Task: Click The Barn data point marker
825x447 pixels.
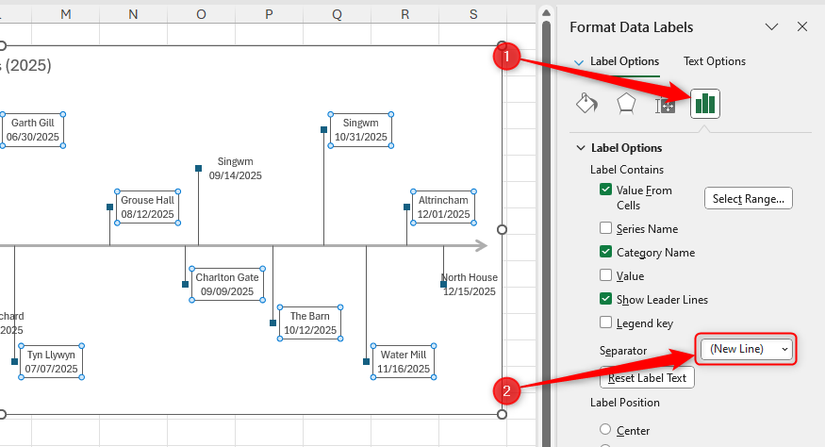Action: tap(273, 323)
